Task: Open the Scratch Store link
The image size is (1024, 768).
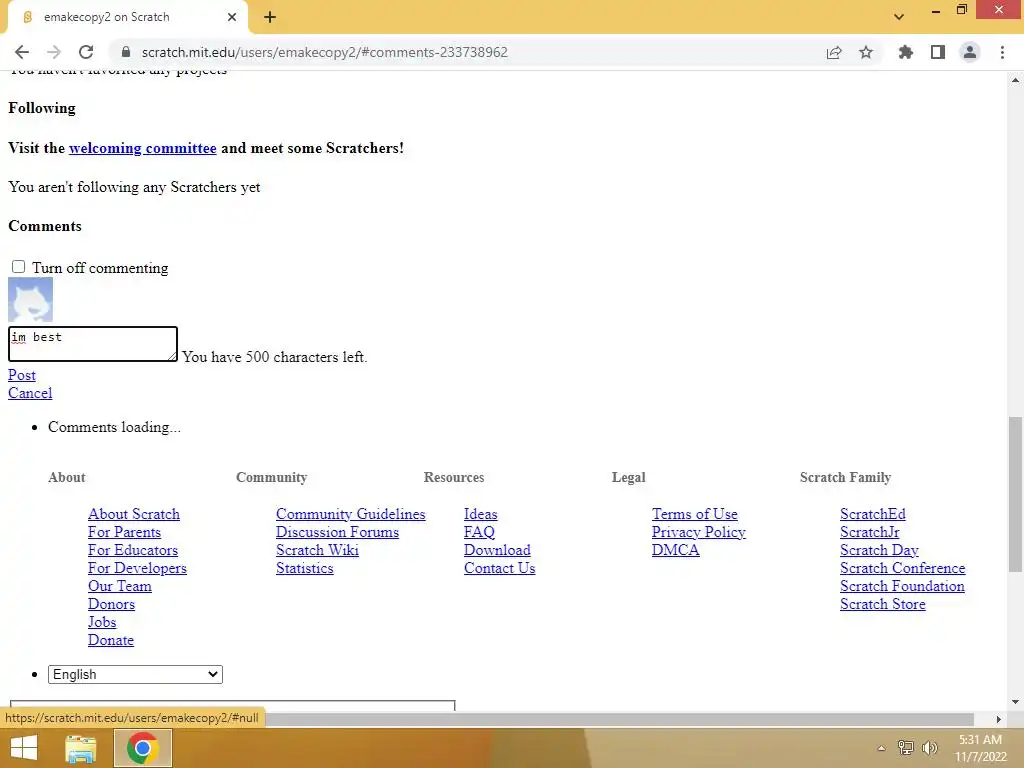Action: coord(882,604)
